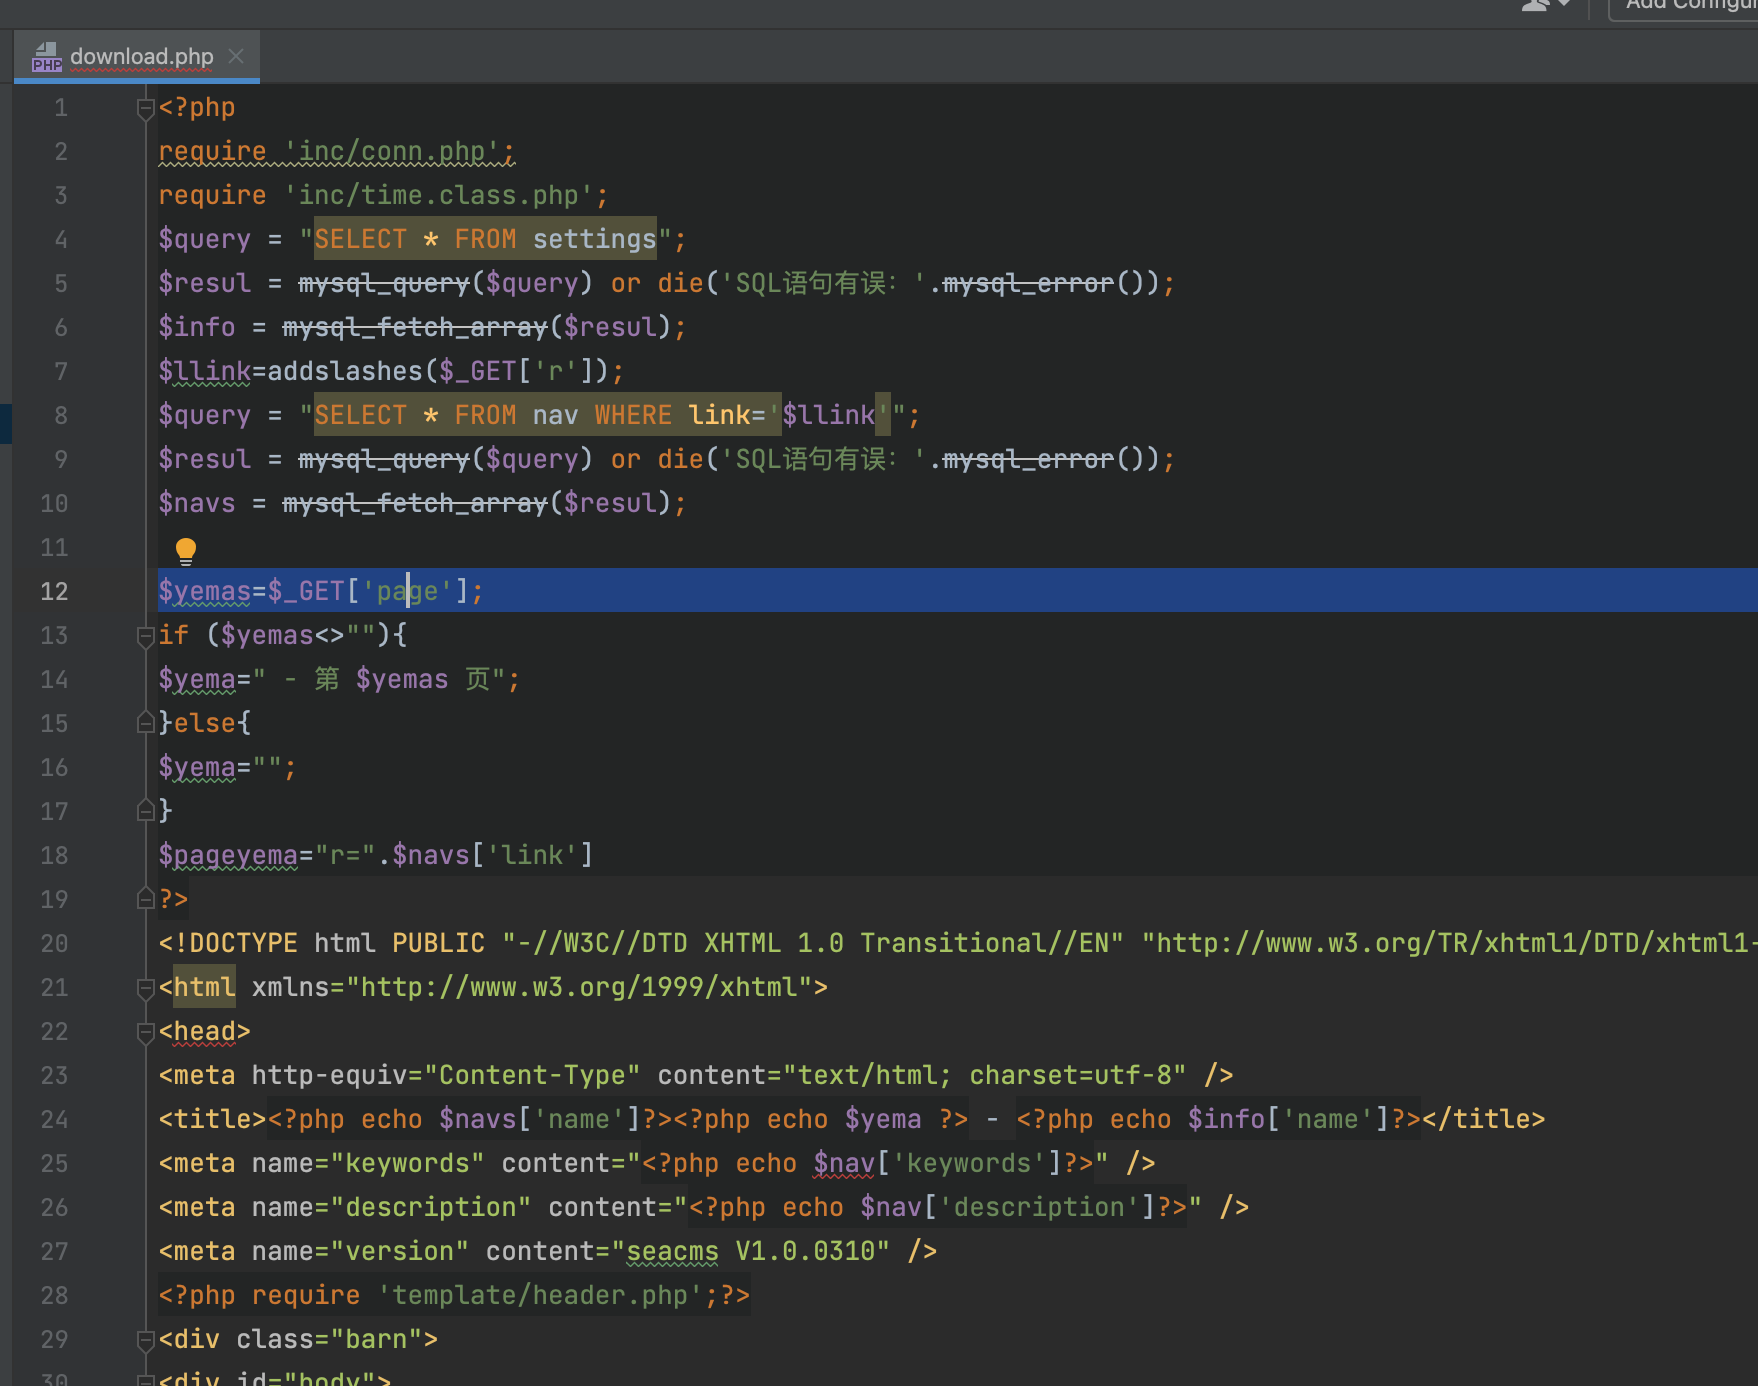1758x1386 pixels.
Task: Click the <title> tag on line 24
Action: coord(213,1119)
